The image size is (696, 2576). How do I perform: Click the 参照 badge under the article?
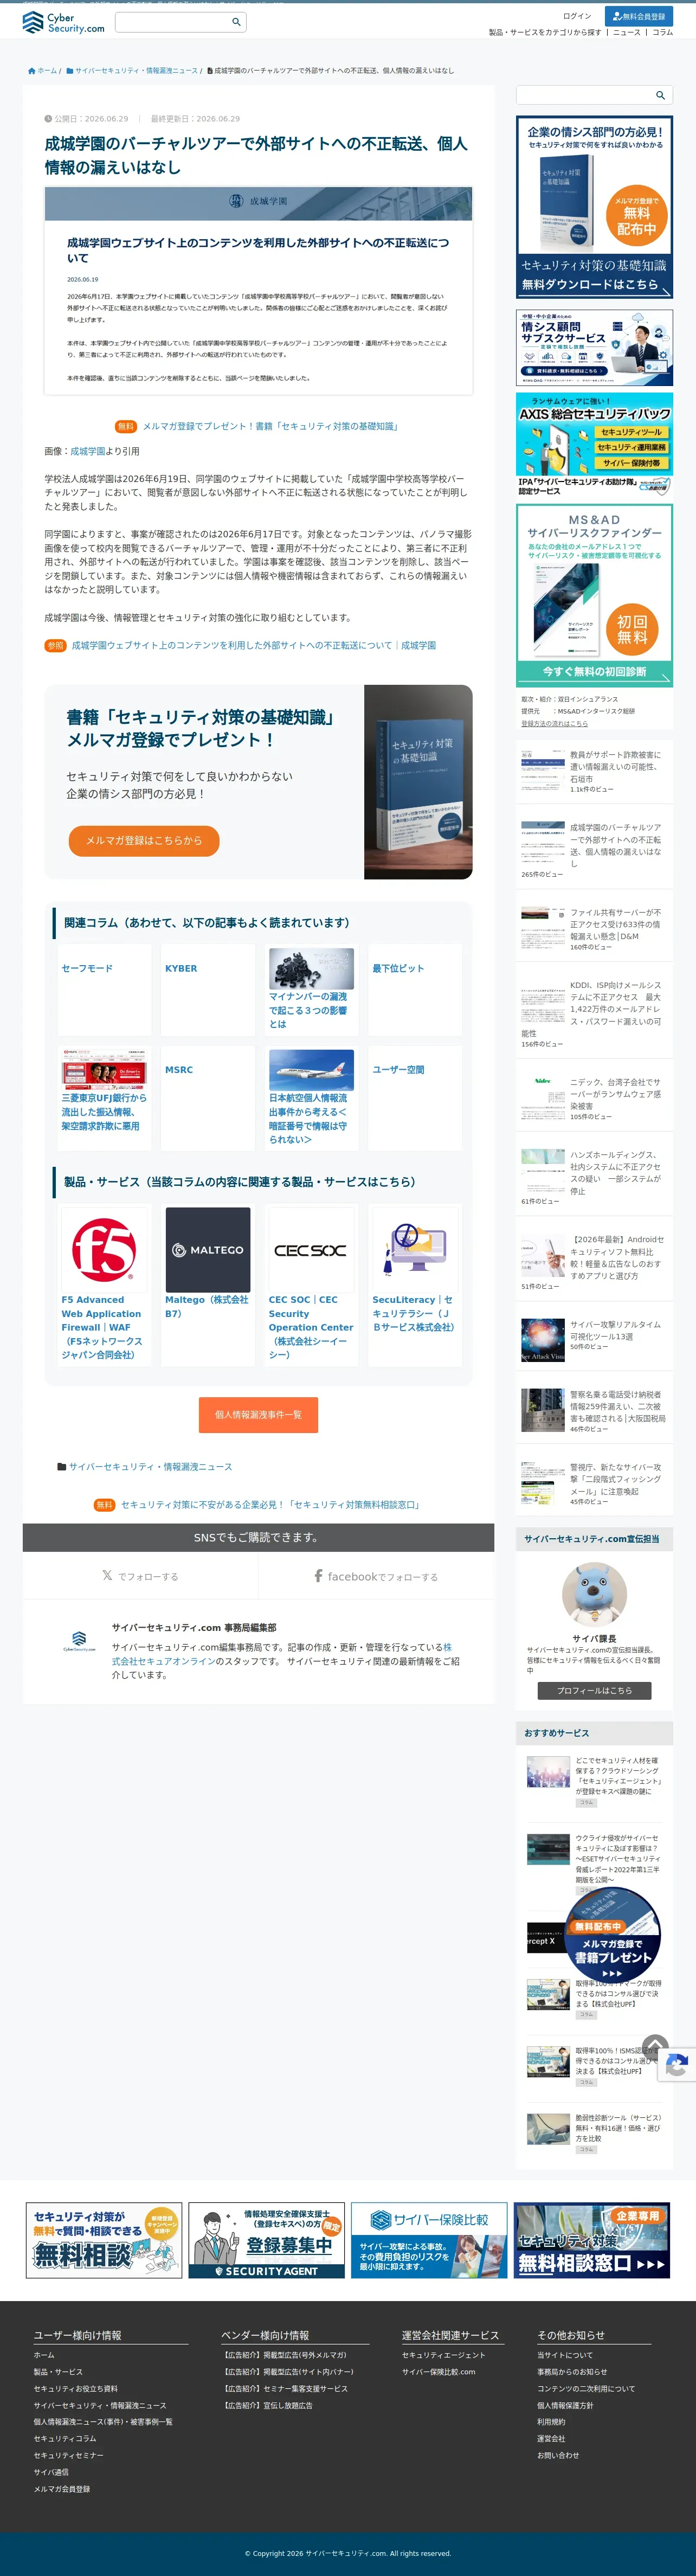point(55,645)
